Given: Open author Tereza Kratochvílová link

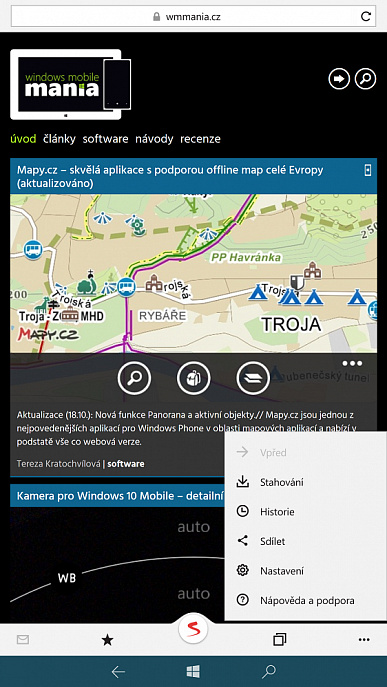Looking at the screenshot, I should pyautogui.click(x=58, y=464).
